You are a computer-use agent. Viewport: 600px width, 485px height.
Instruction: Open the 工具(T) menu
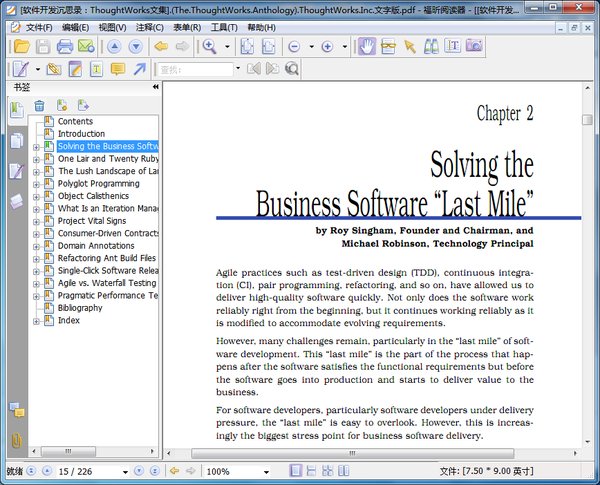click(224, 27)
